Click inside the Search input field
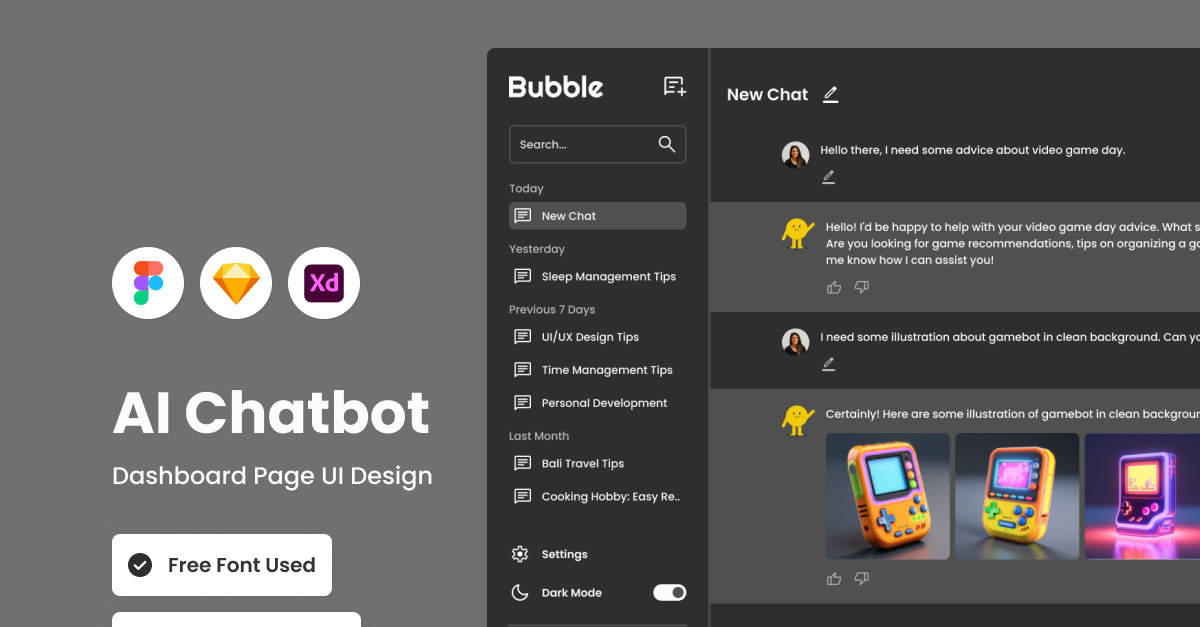1200x627 pixels. click(580, 144)
